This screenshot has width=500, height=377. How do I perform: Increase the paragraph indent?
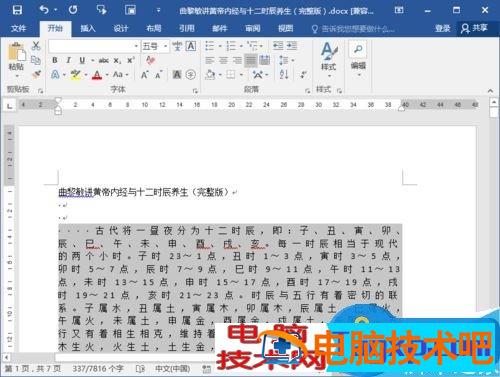point(292,46)
